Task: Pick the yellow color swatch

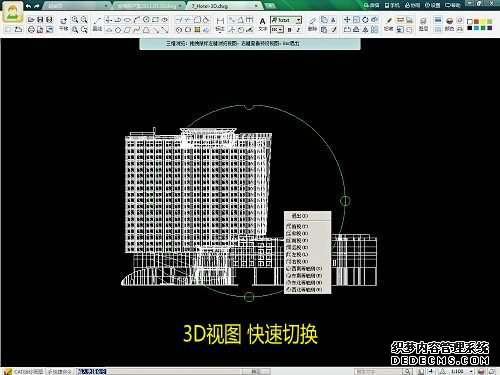Action: click(483, 22)
